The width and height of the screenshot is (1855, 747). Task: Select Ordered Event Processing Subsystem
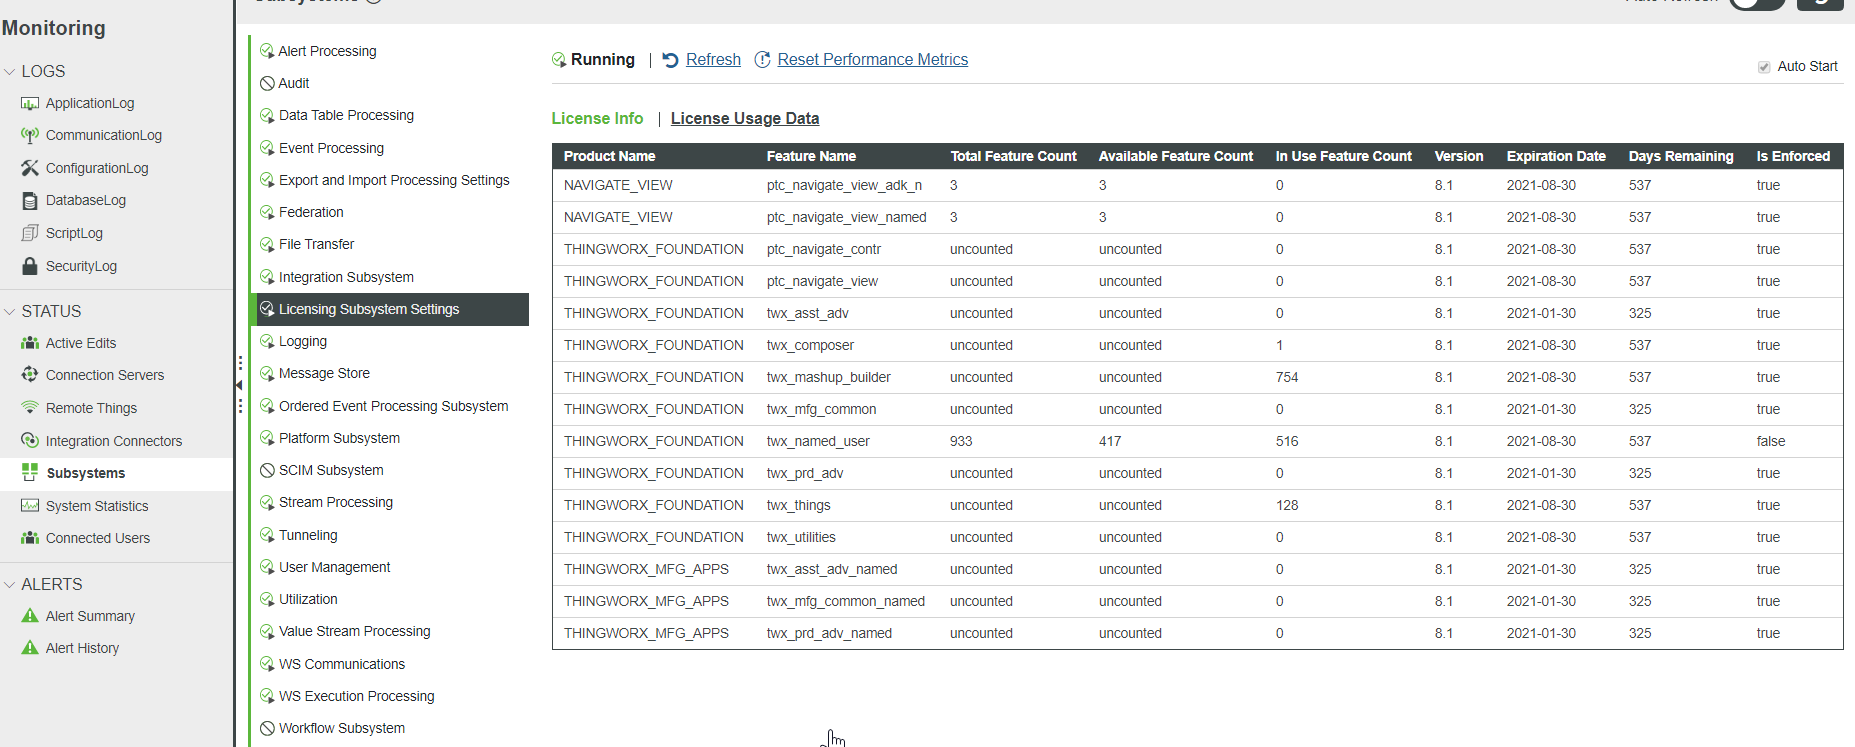(x=393, y=406)
